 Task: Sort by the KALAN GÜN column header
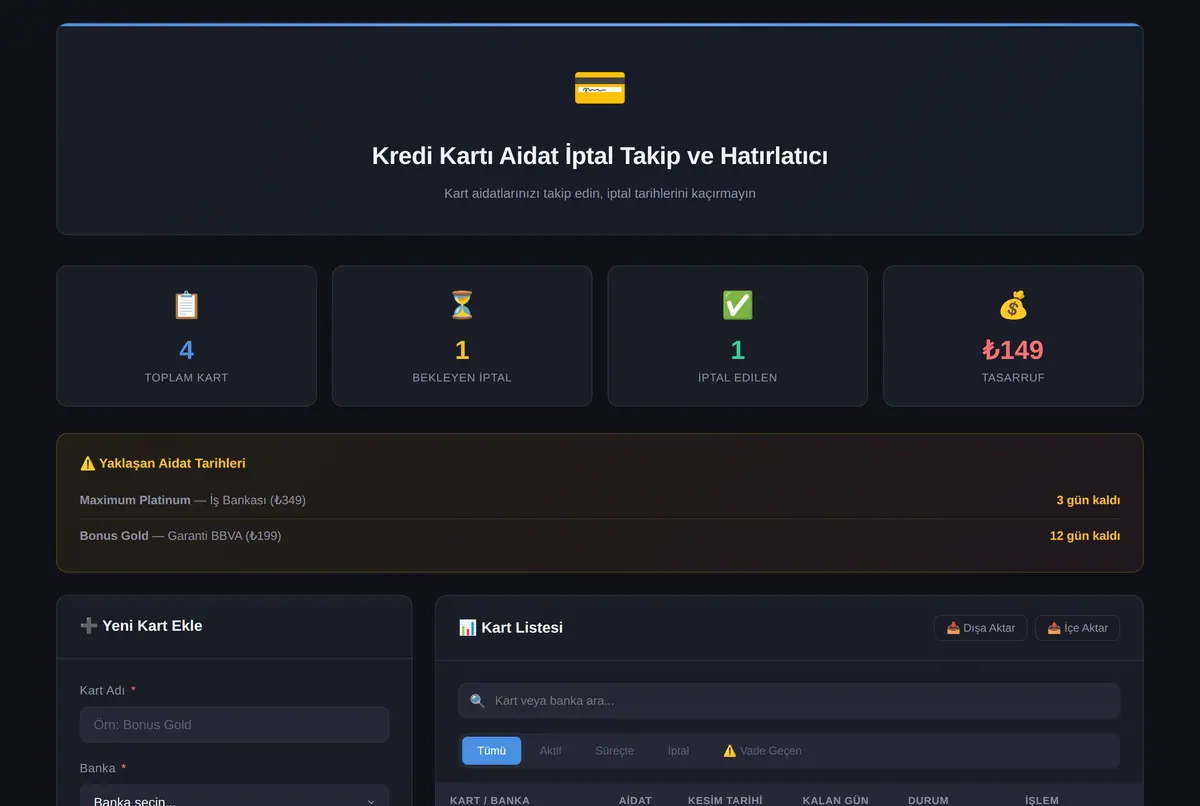click(x=836, y=800)
